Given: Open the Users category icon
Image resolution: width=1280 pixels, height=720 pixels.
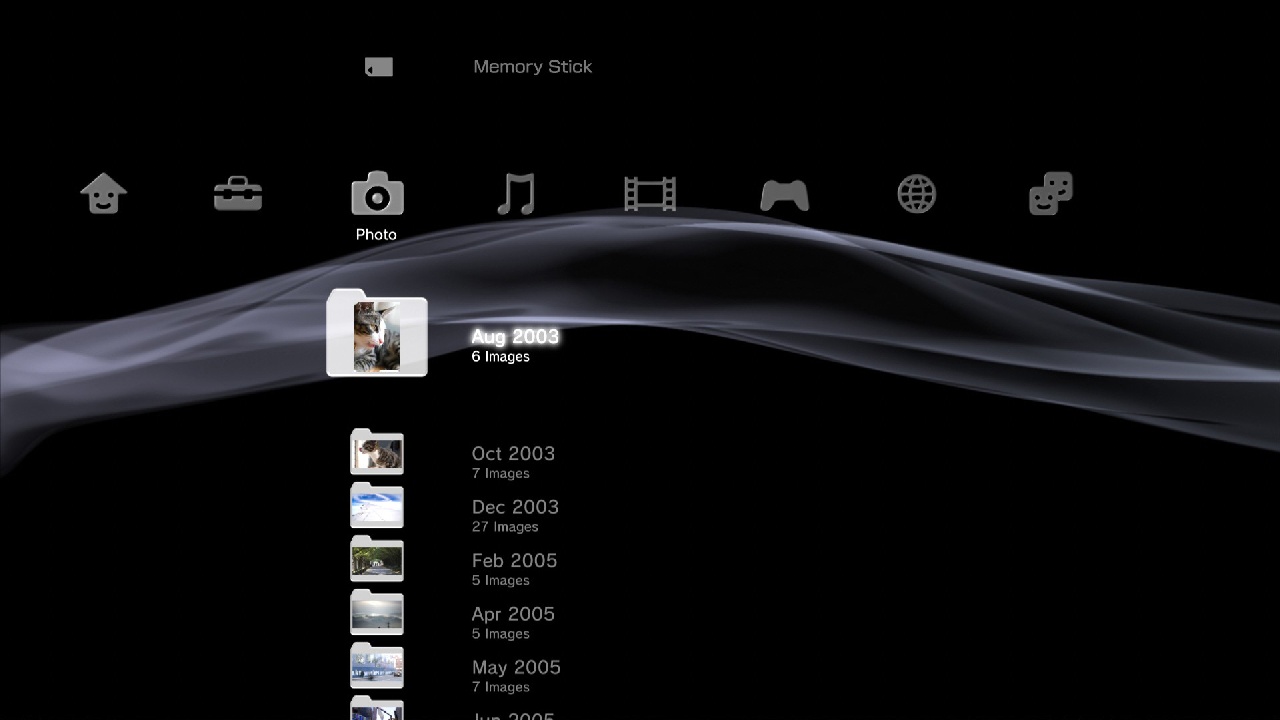Looking at the screenshot, I should point(104,194).
